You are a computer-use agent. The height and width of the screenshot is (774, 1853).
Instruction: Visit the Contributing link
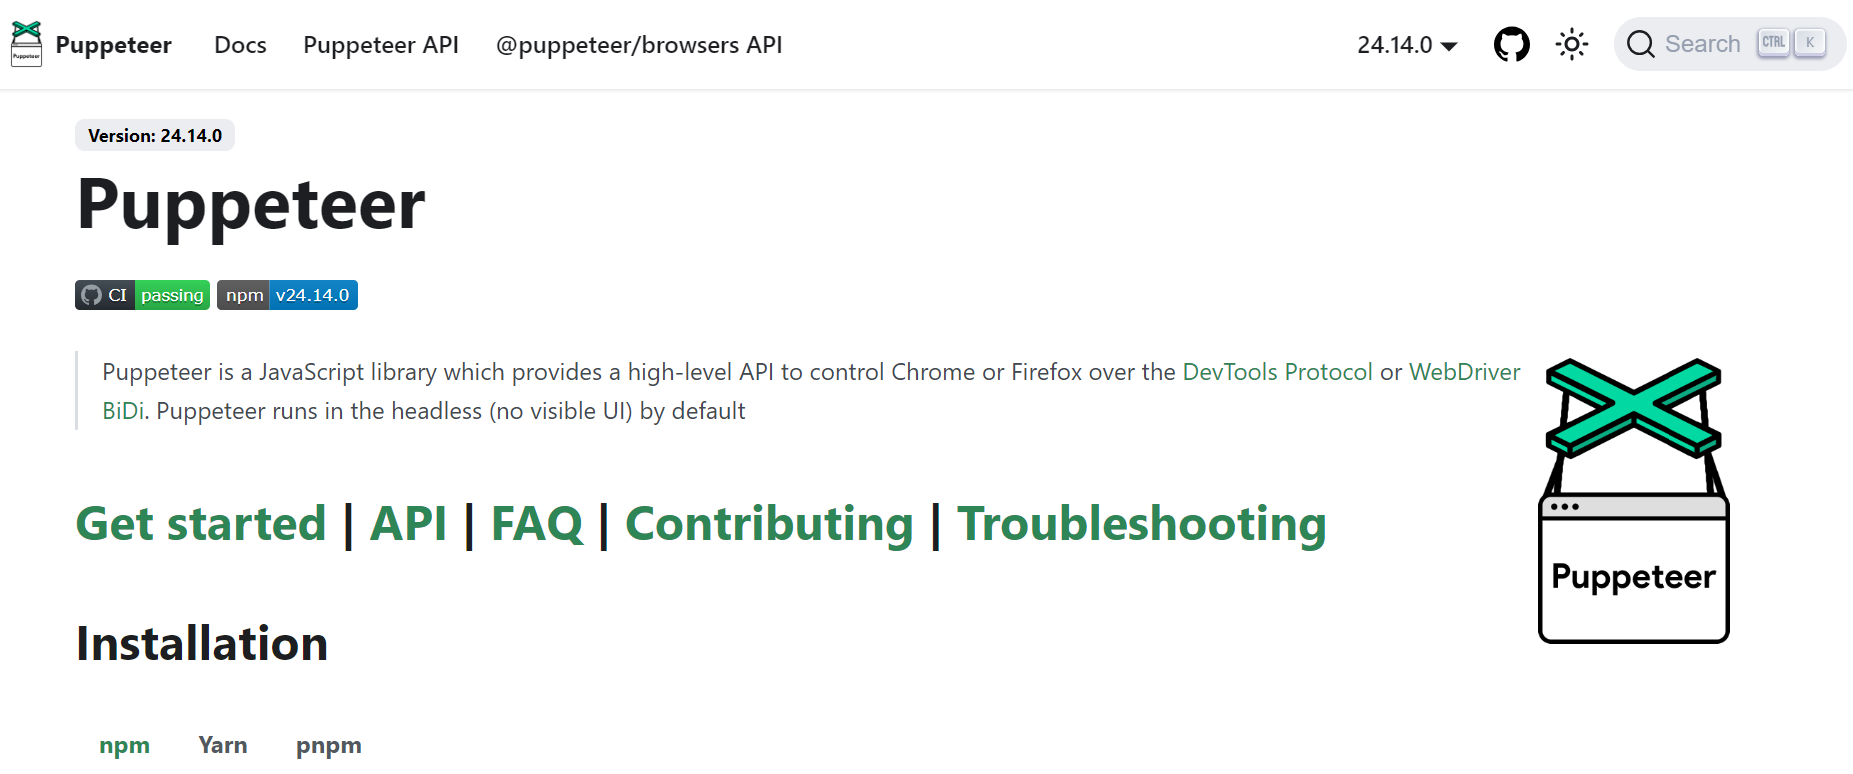pyautogui.click(x=769, y=524)
